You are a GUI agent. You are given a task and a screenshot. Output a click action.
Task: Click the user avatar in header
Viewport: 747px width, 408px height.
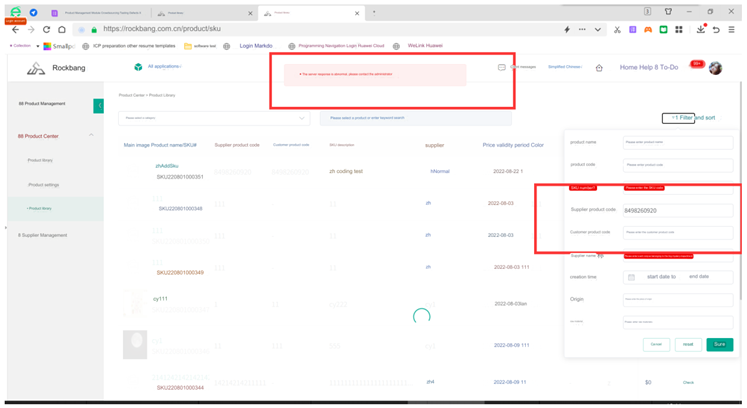[715, 68]
